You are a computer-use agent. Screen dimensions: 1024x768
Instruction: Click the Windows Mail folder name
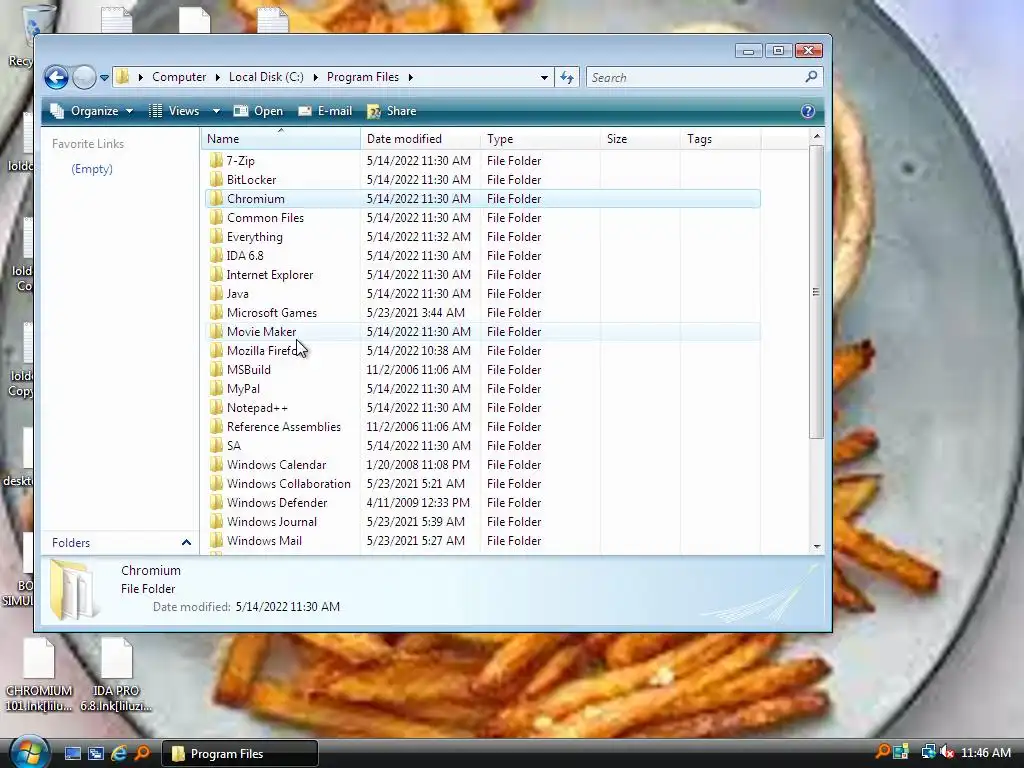pyautogui.click(x=264, y=540)
